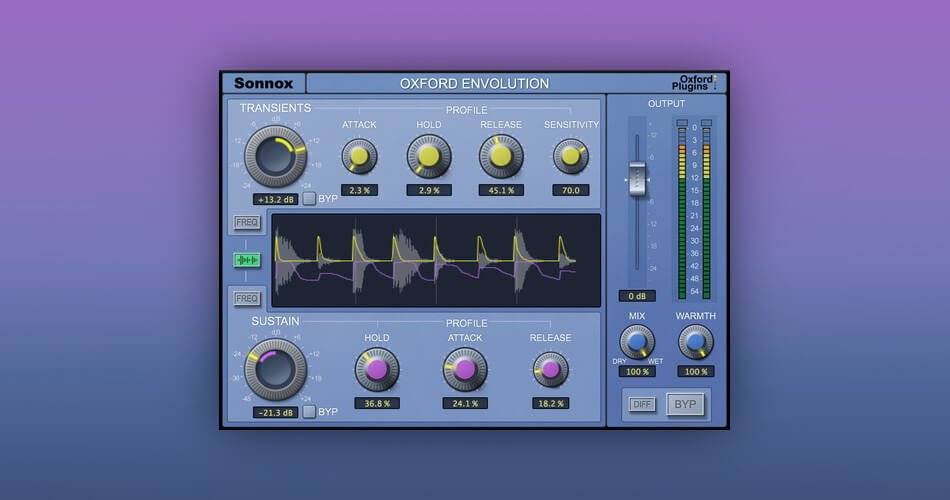Click the 24.1 % sustain attack field
This screenshot has width=950, height=500.
[465, 404]
